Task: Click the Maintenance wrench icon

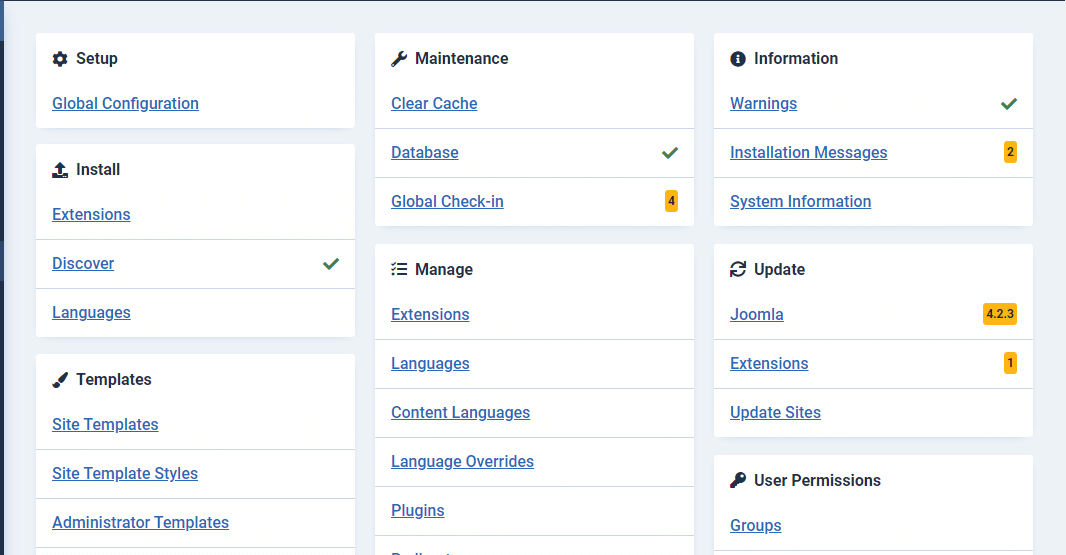Action: (x=399, y=59)
